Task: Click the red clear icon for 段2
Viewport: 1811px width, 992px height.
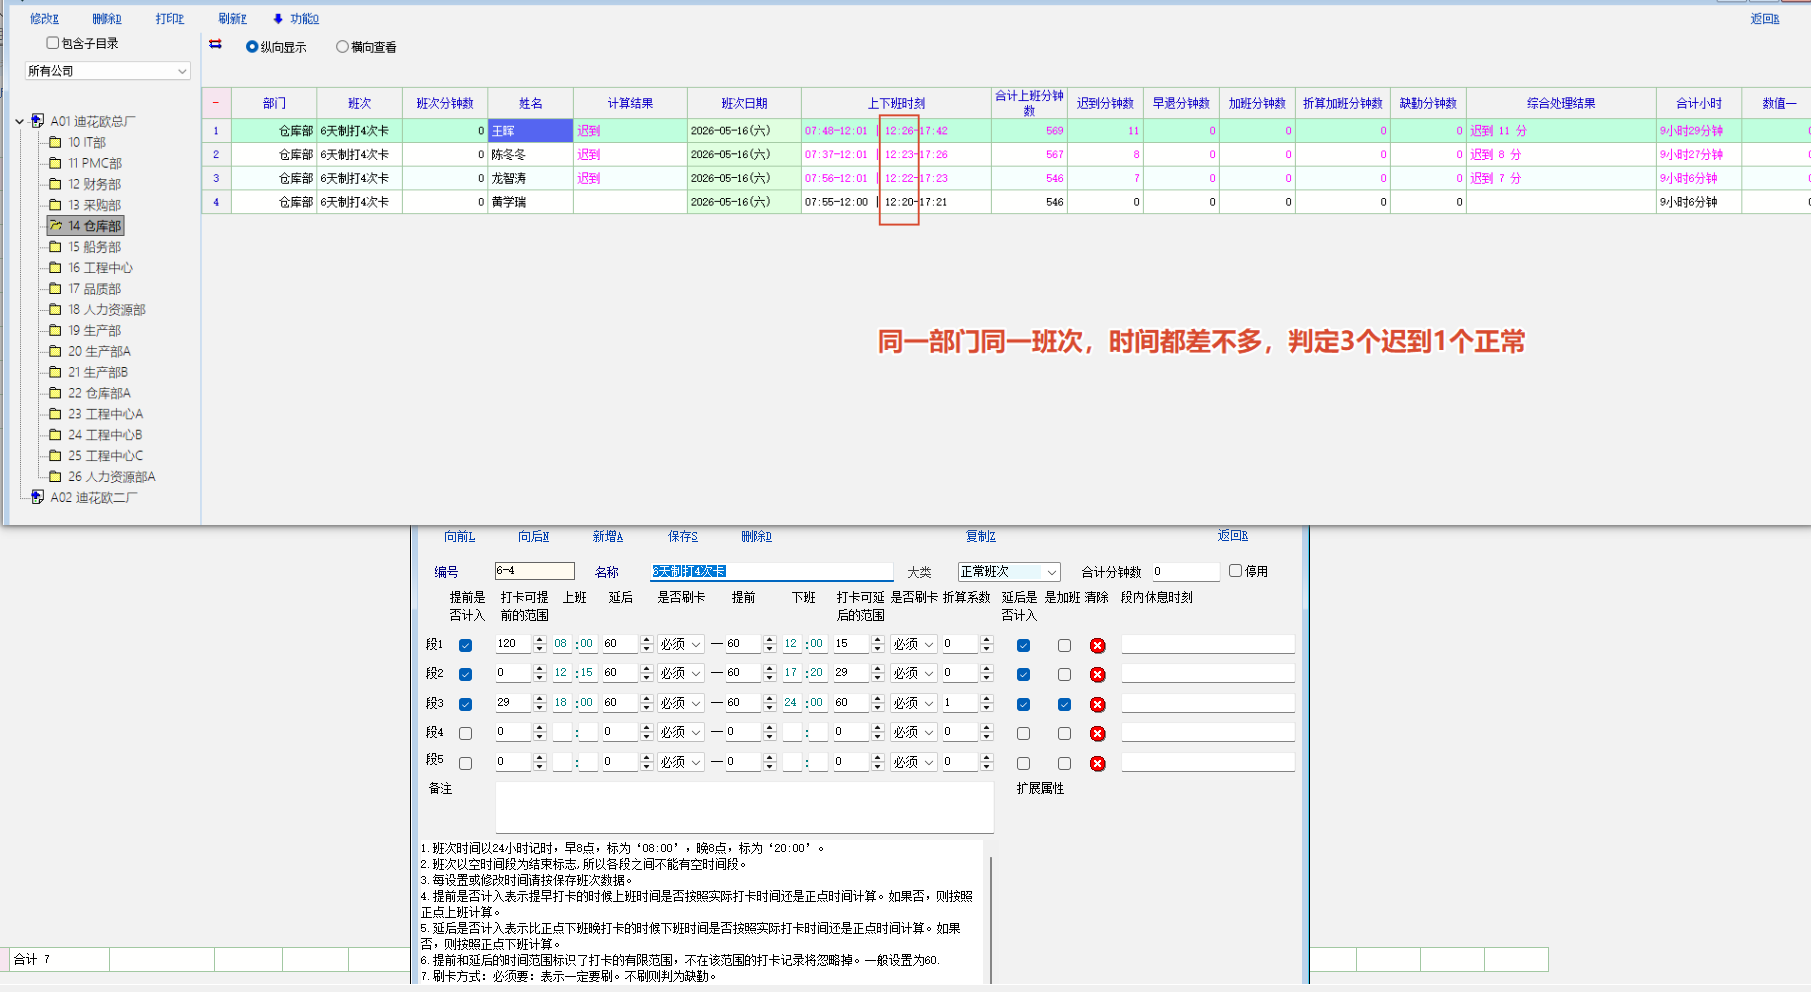Action: tap(1097, 675)
